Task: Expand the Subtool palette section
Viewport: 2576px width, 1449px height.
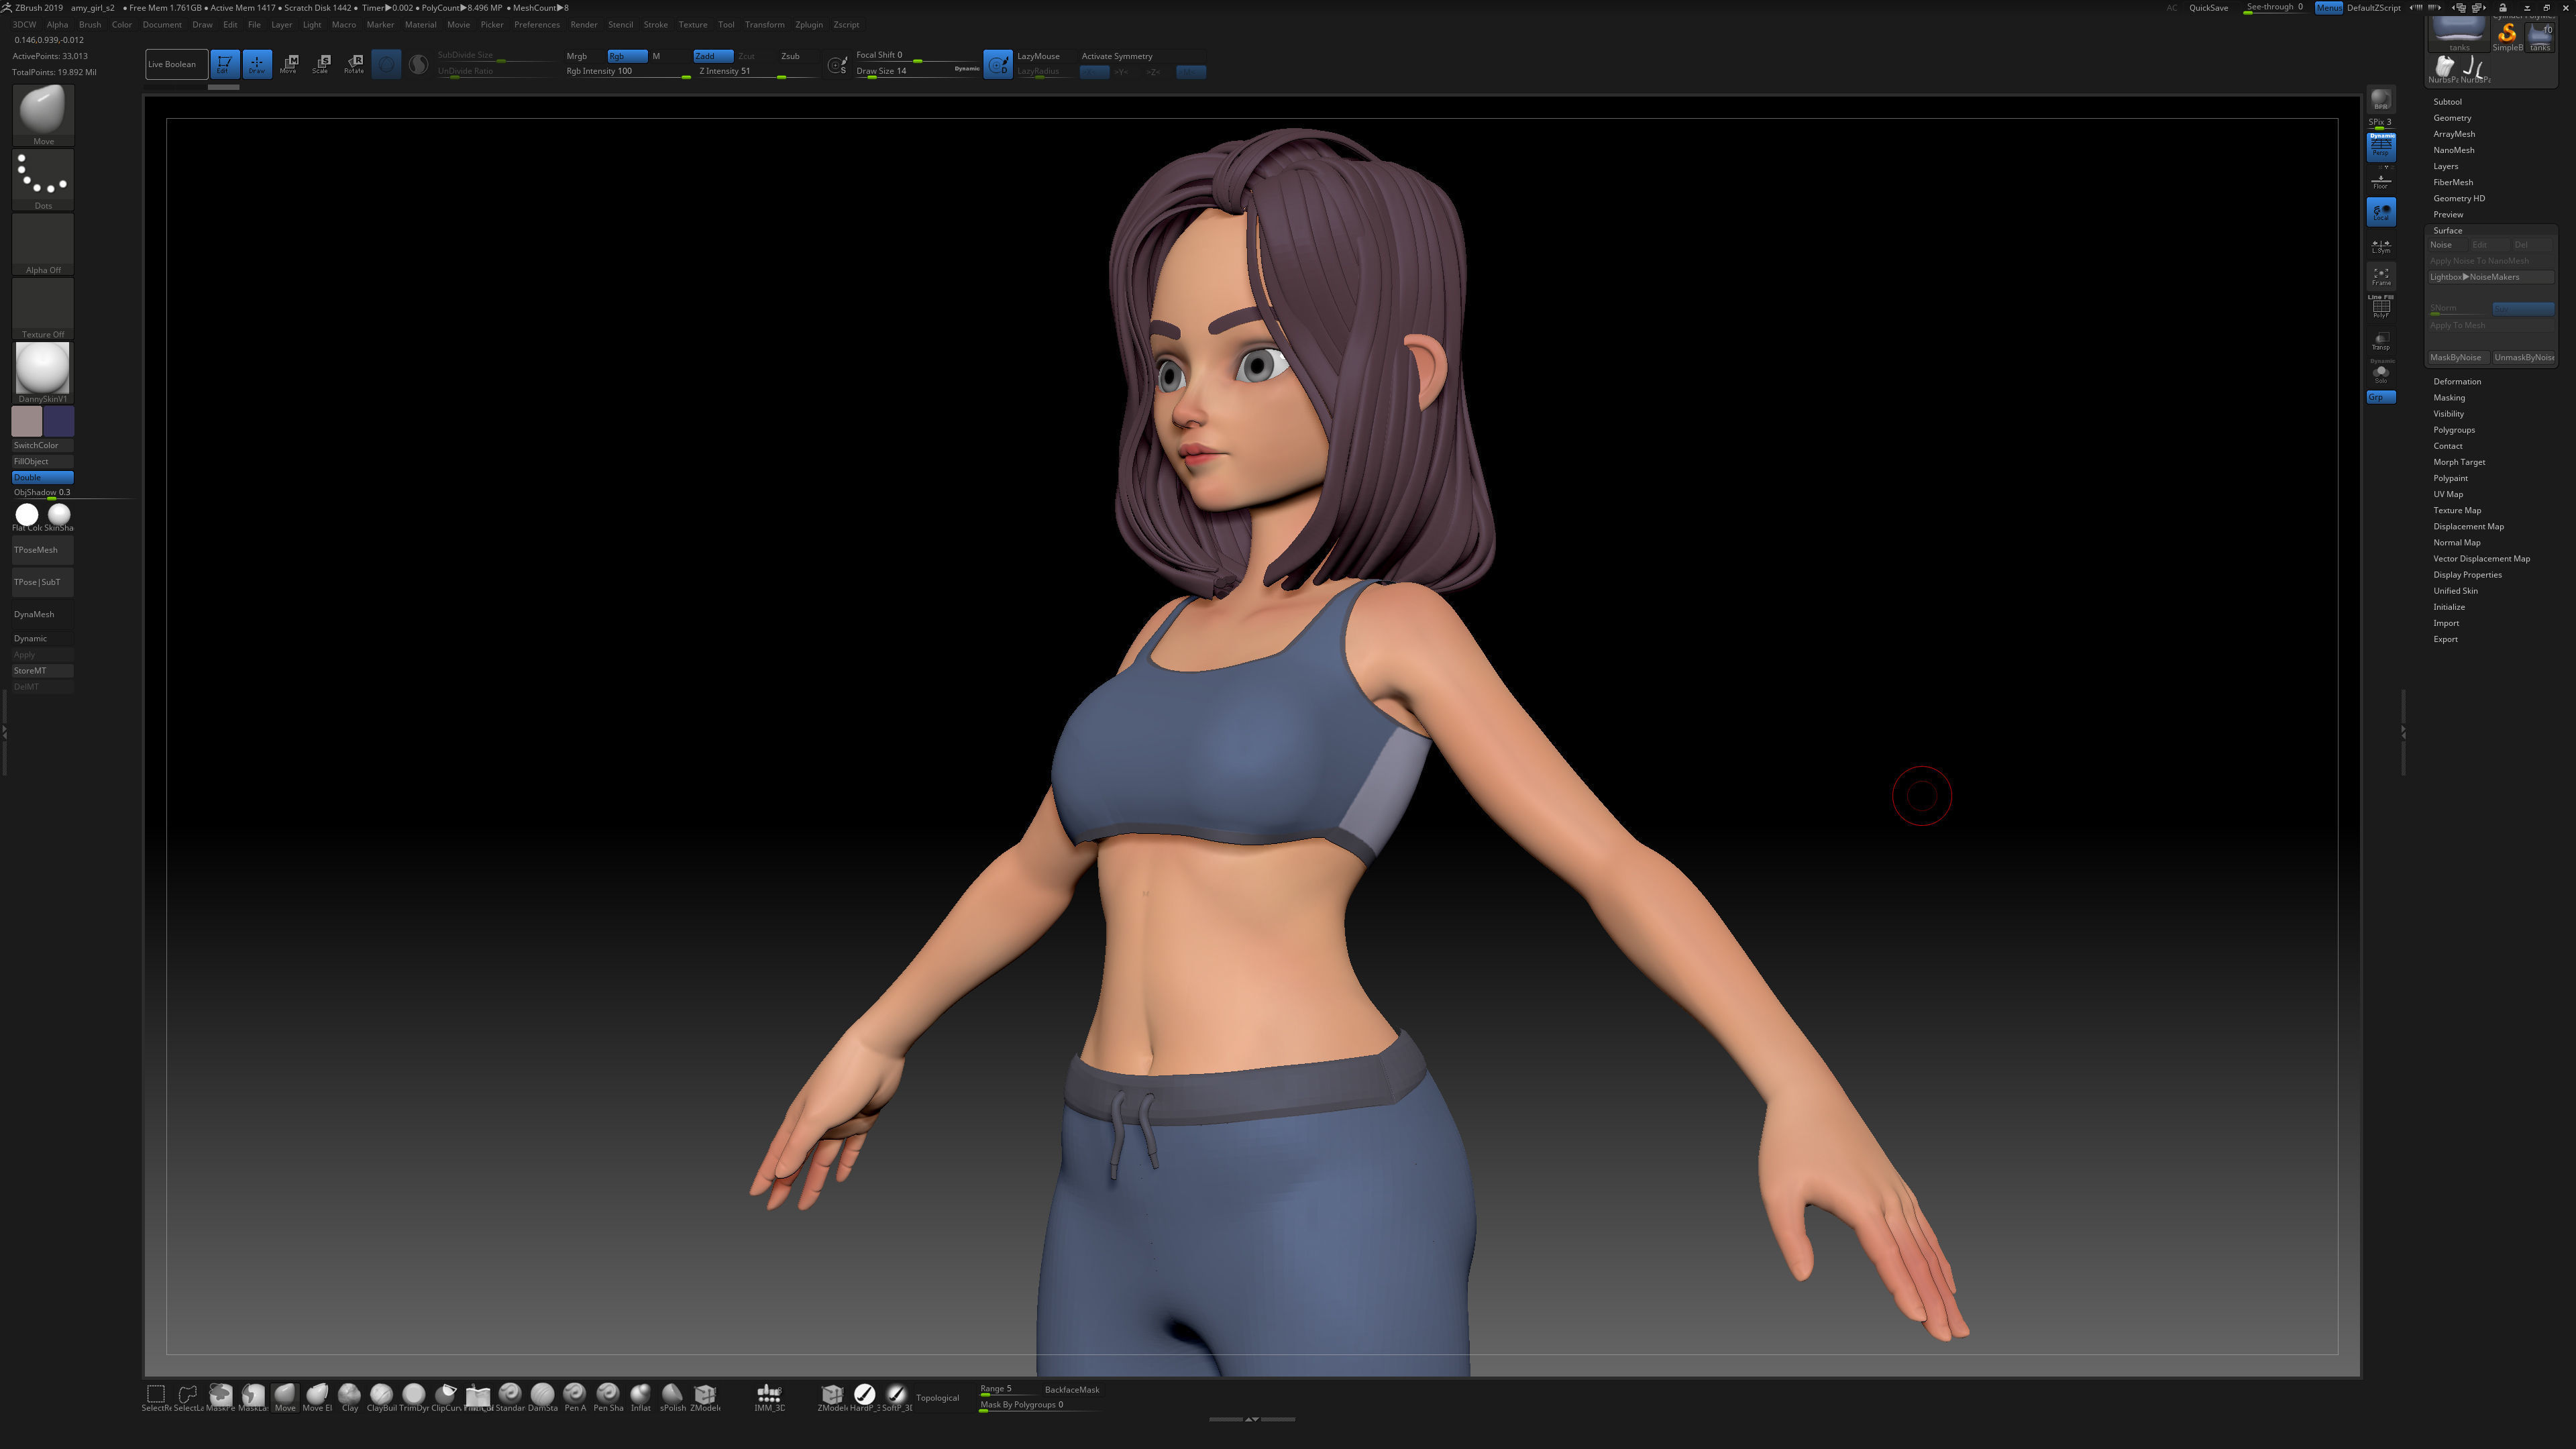Action: pyautogui.click(x=2447, y=102)
